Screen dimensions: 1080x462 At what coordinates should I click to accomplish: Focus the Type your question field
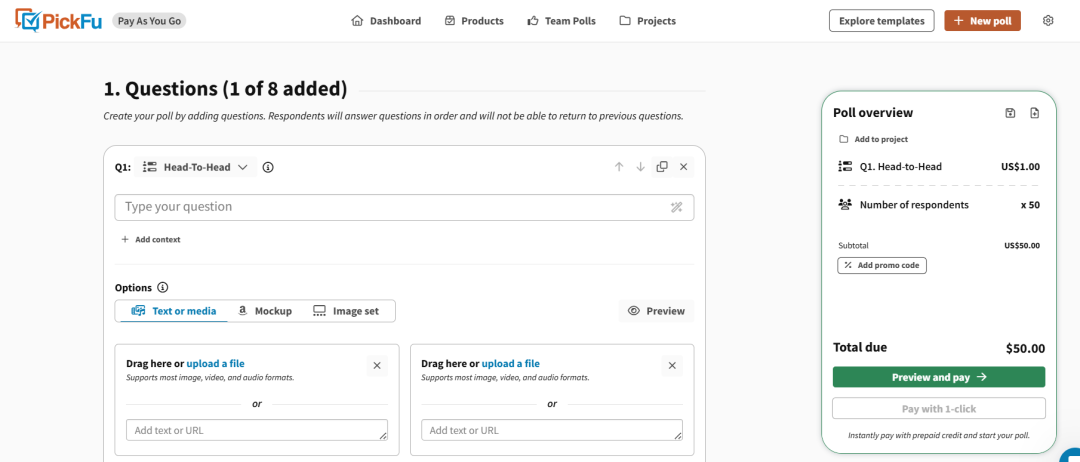[x=390, y=207]
